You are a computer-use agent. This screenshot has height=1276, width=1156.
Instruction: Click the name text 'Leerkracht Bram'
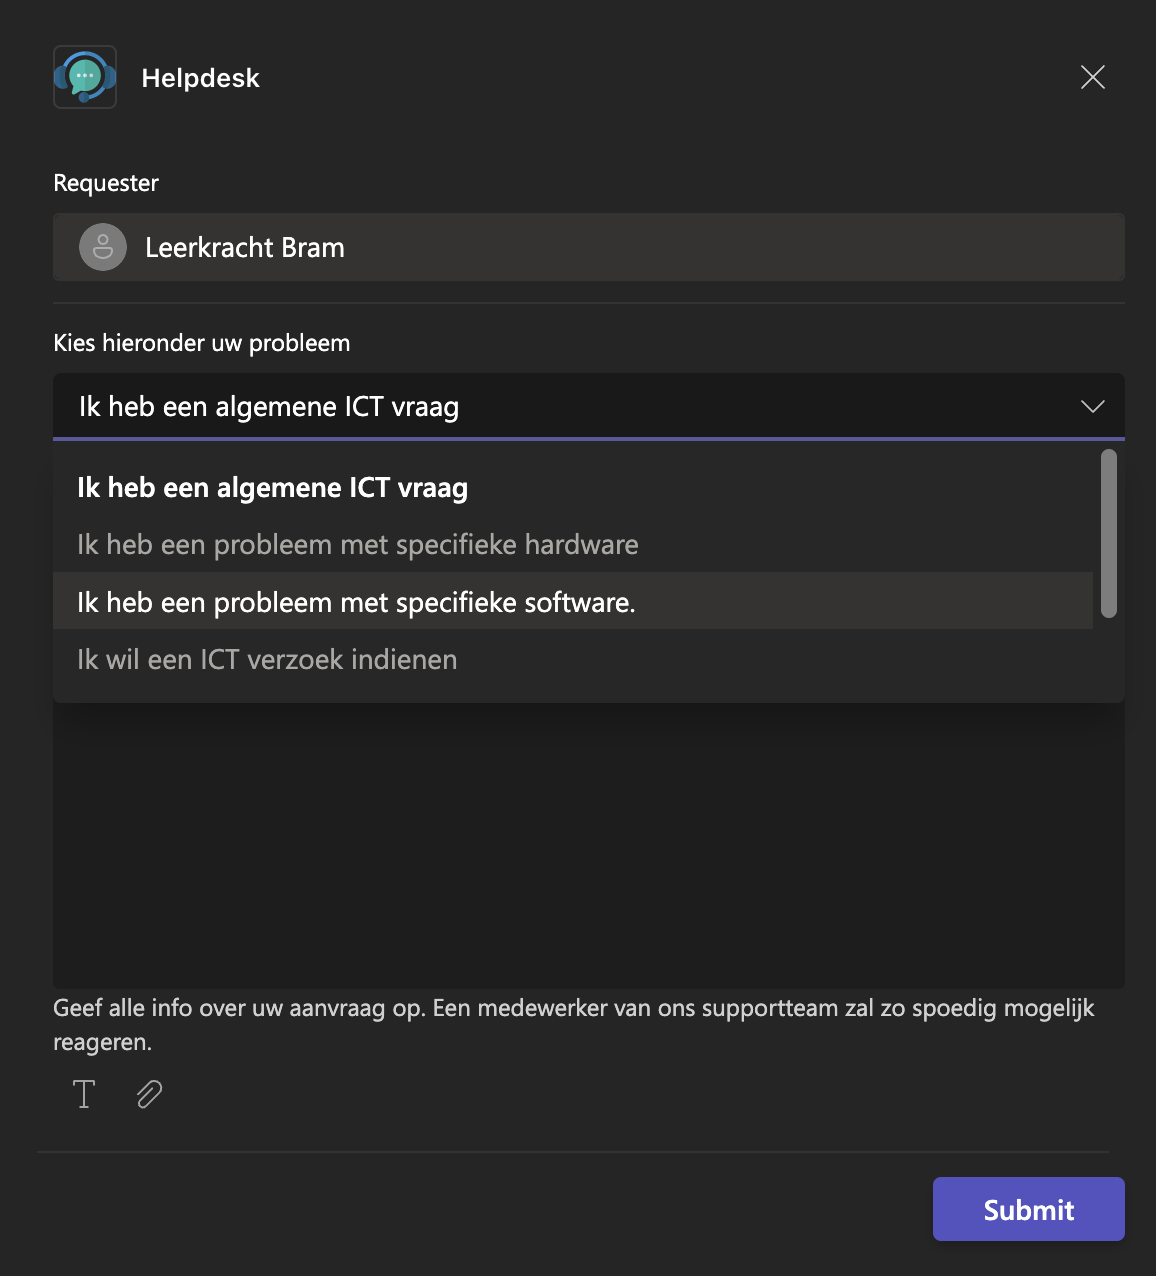(245, 247)
